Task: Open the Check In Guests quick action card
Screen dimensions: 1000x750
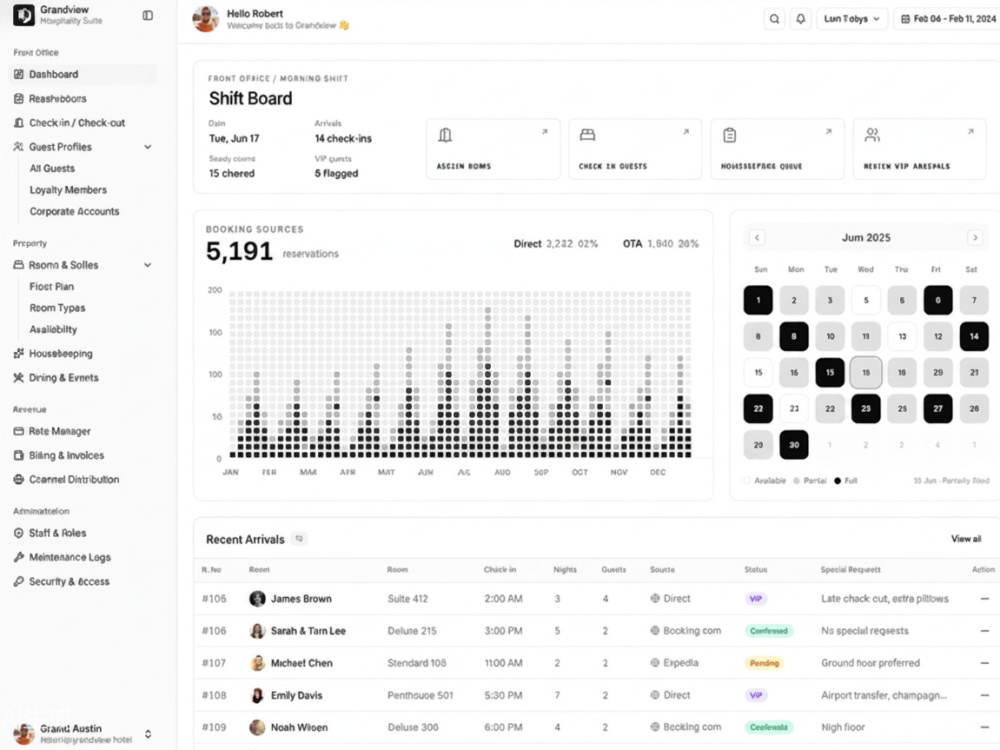Action: (635, 149)
